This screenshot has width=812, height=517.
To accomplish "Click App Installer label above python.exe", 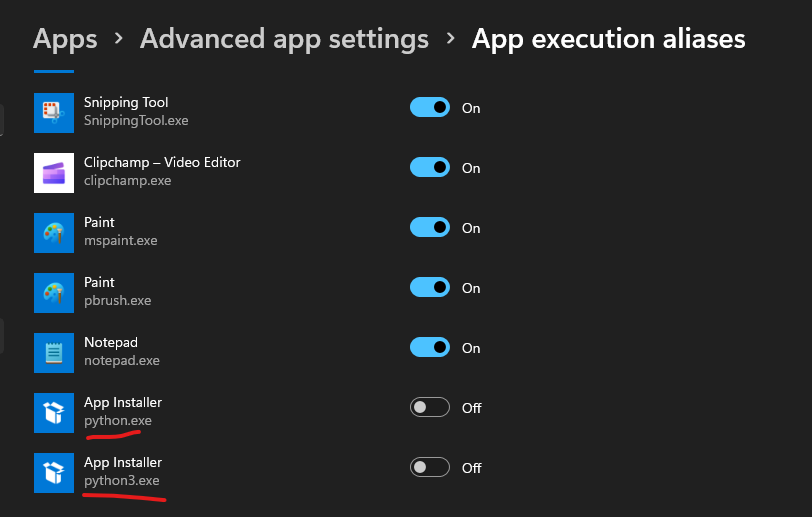I will click(x=123, y=403).
